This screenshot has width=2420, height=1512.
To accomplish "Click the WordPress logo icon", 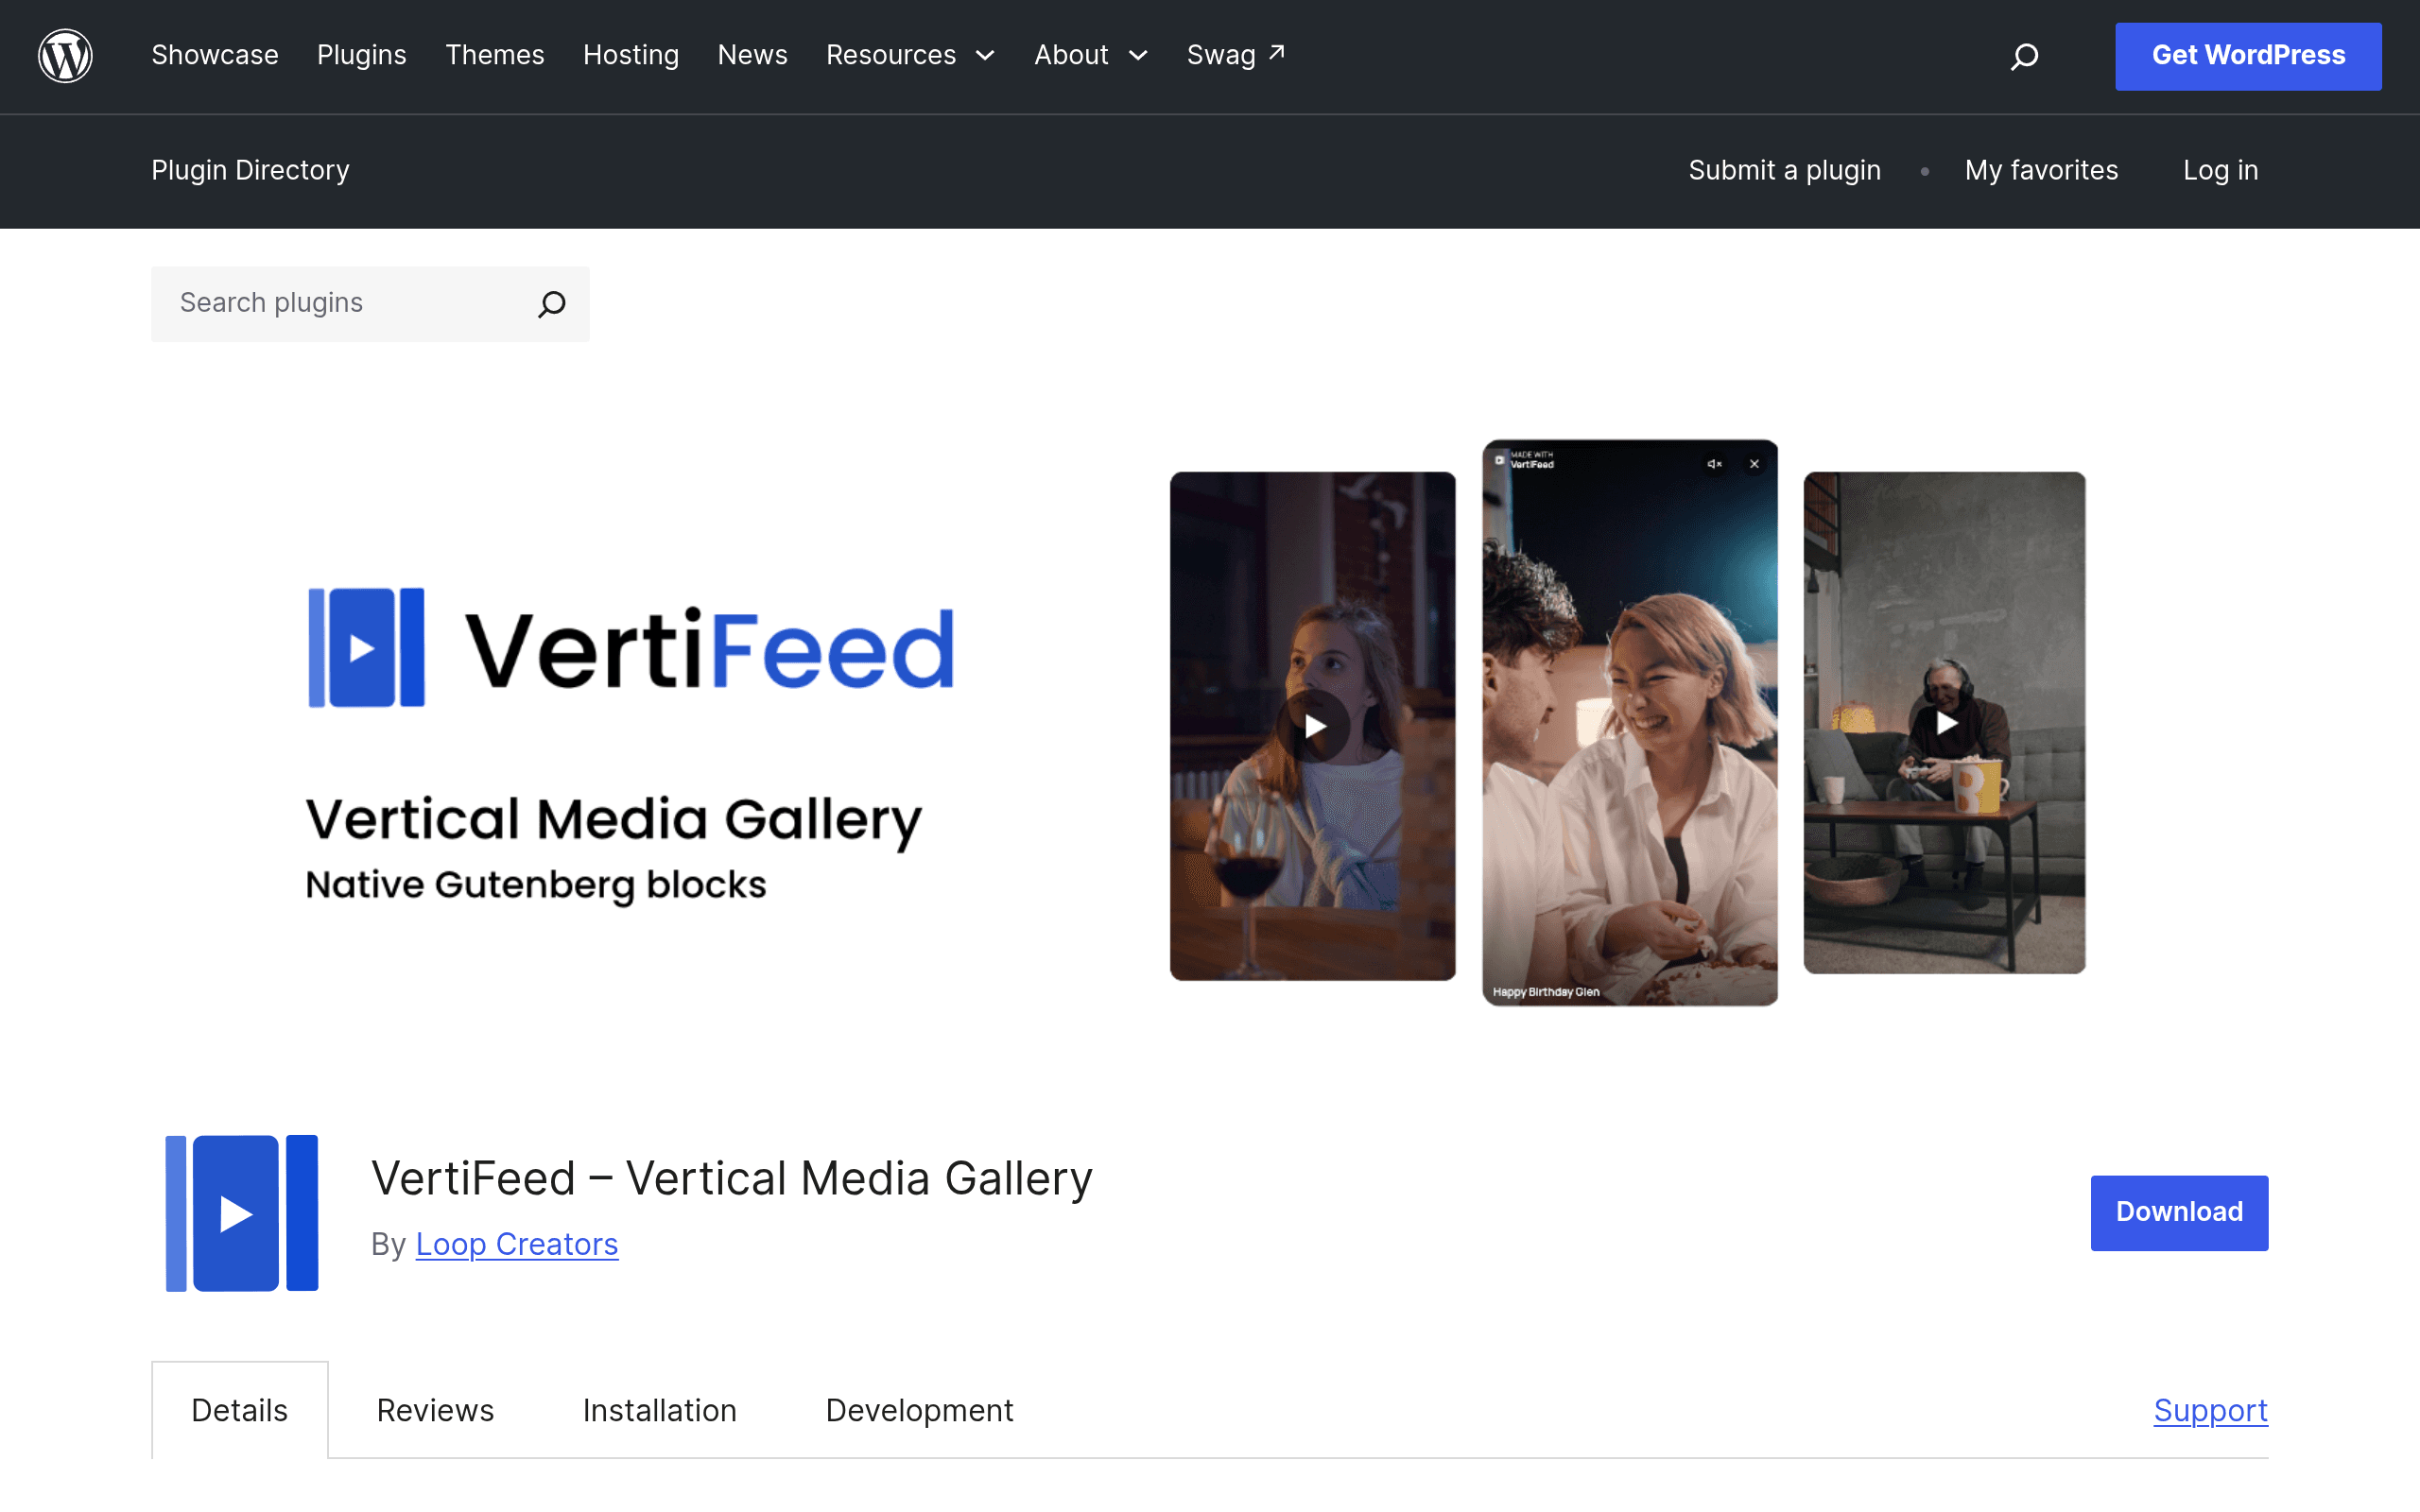I will [65, 56].
